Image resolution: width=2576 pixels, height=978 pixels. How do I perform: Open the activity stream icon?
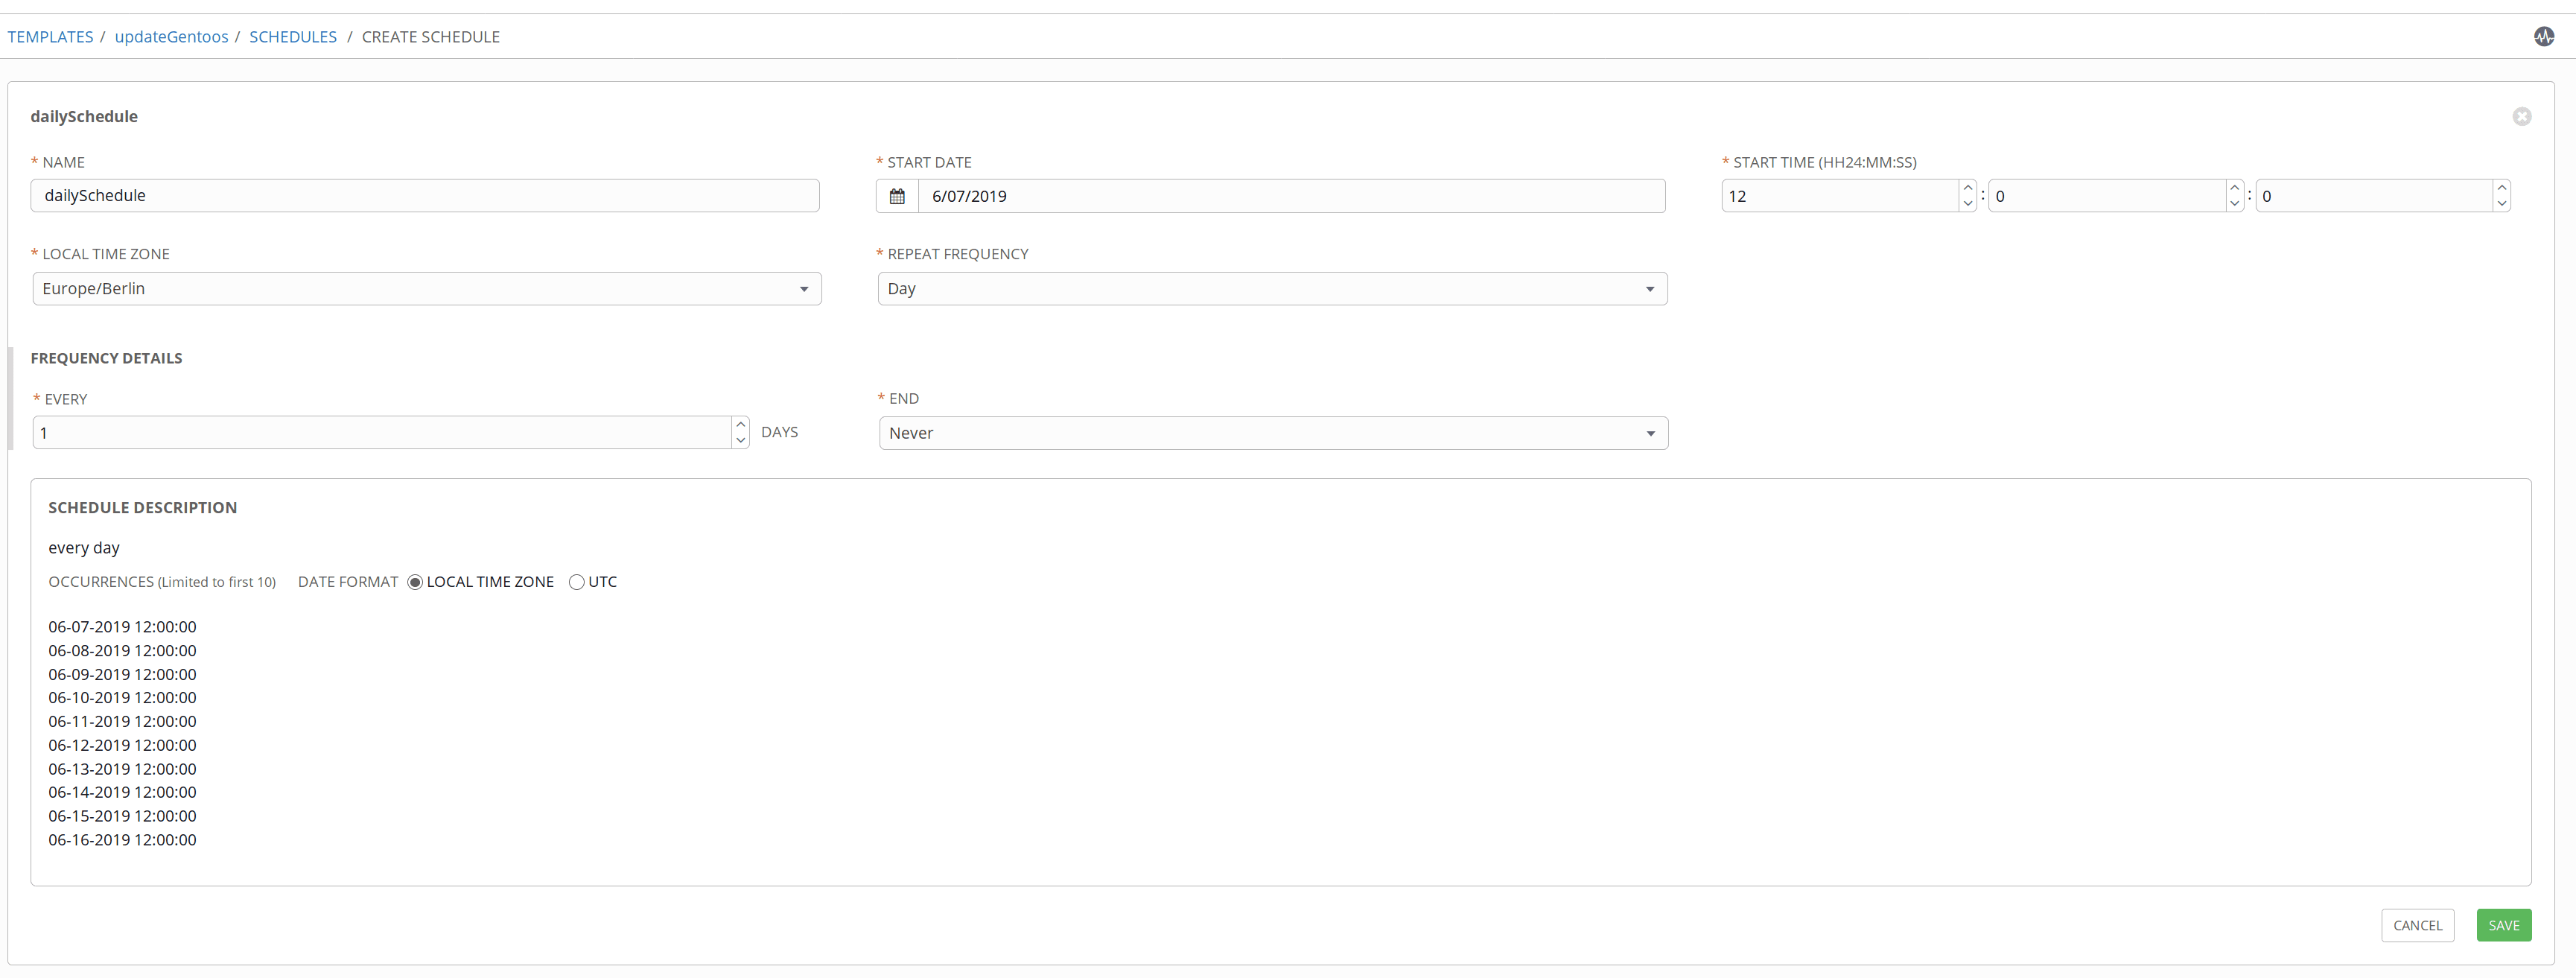coord(2543,37)
